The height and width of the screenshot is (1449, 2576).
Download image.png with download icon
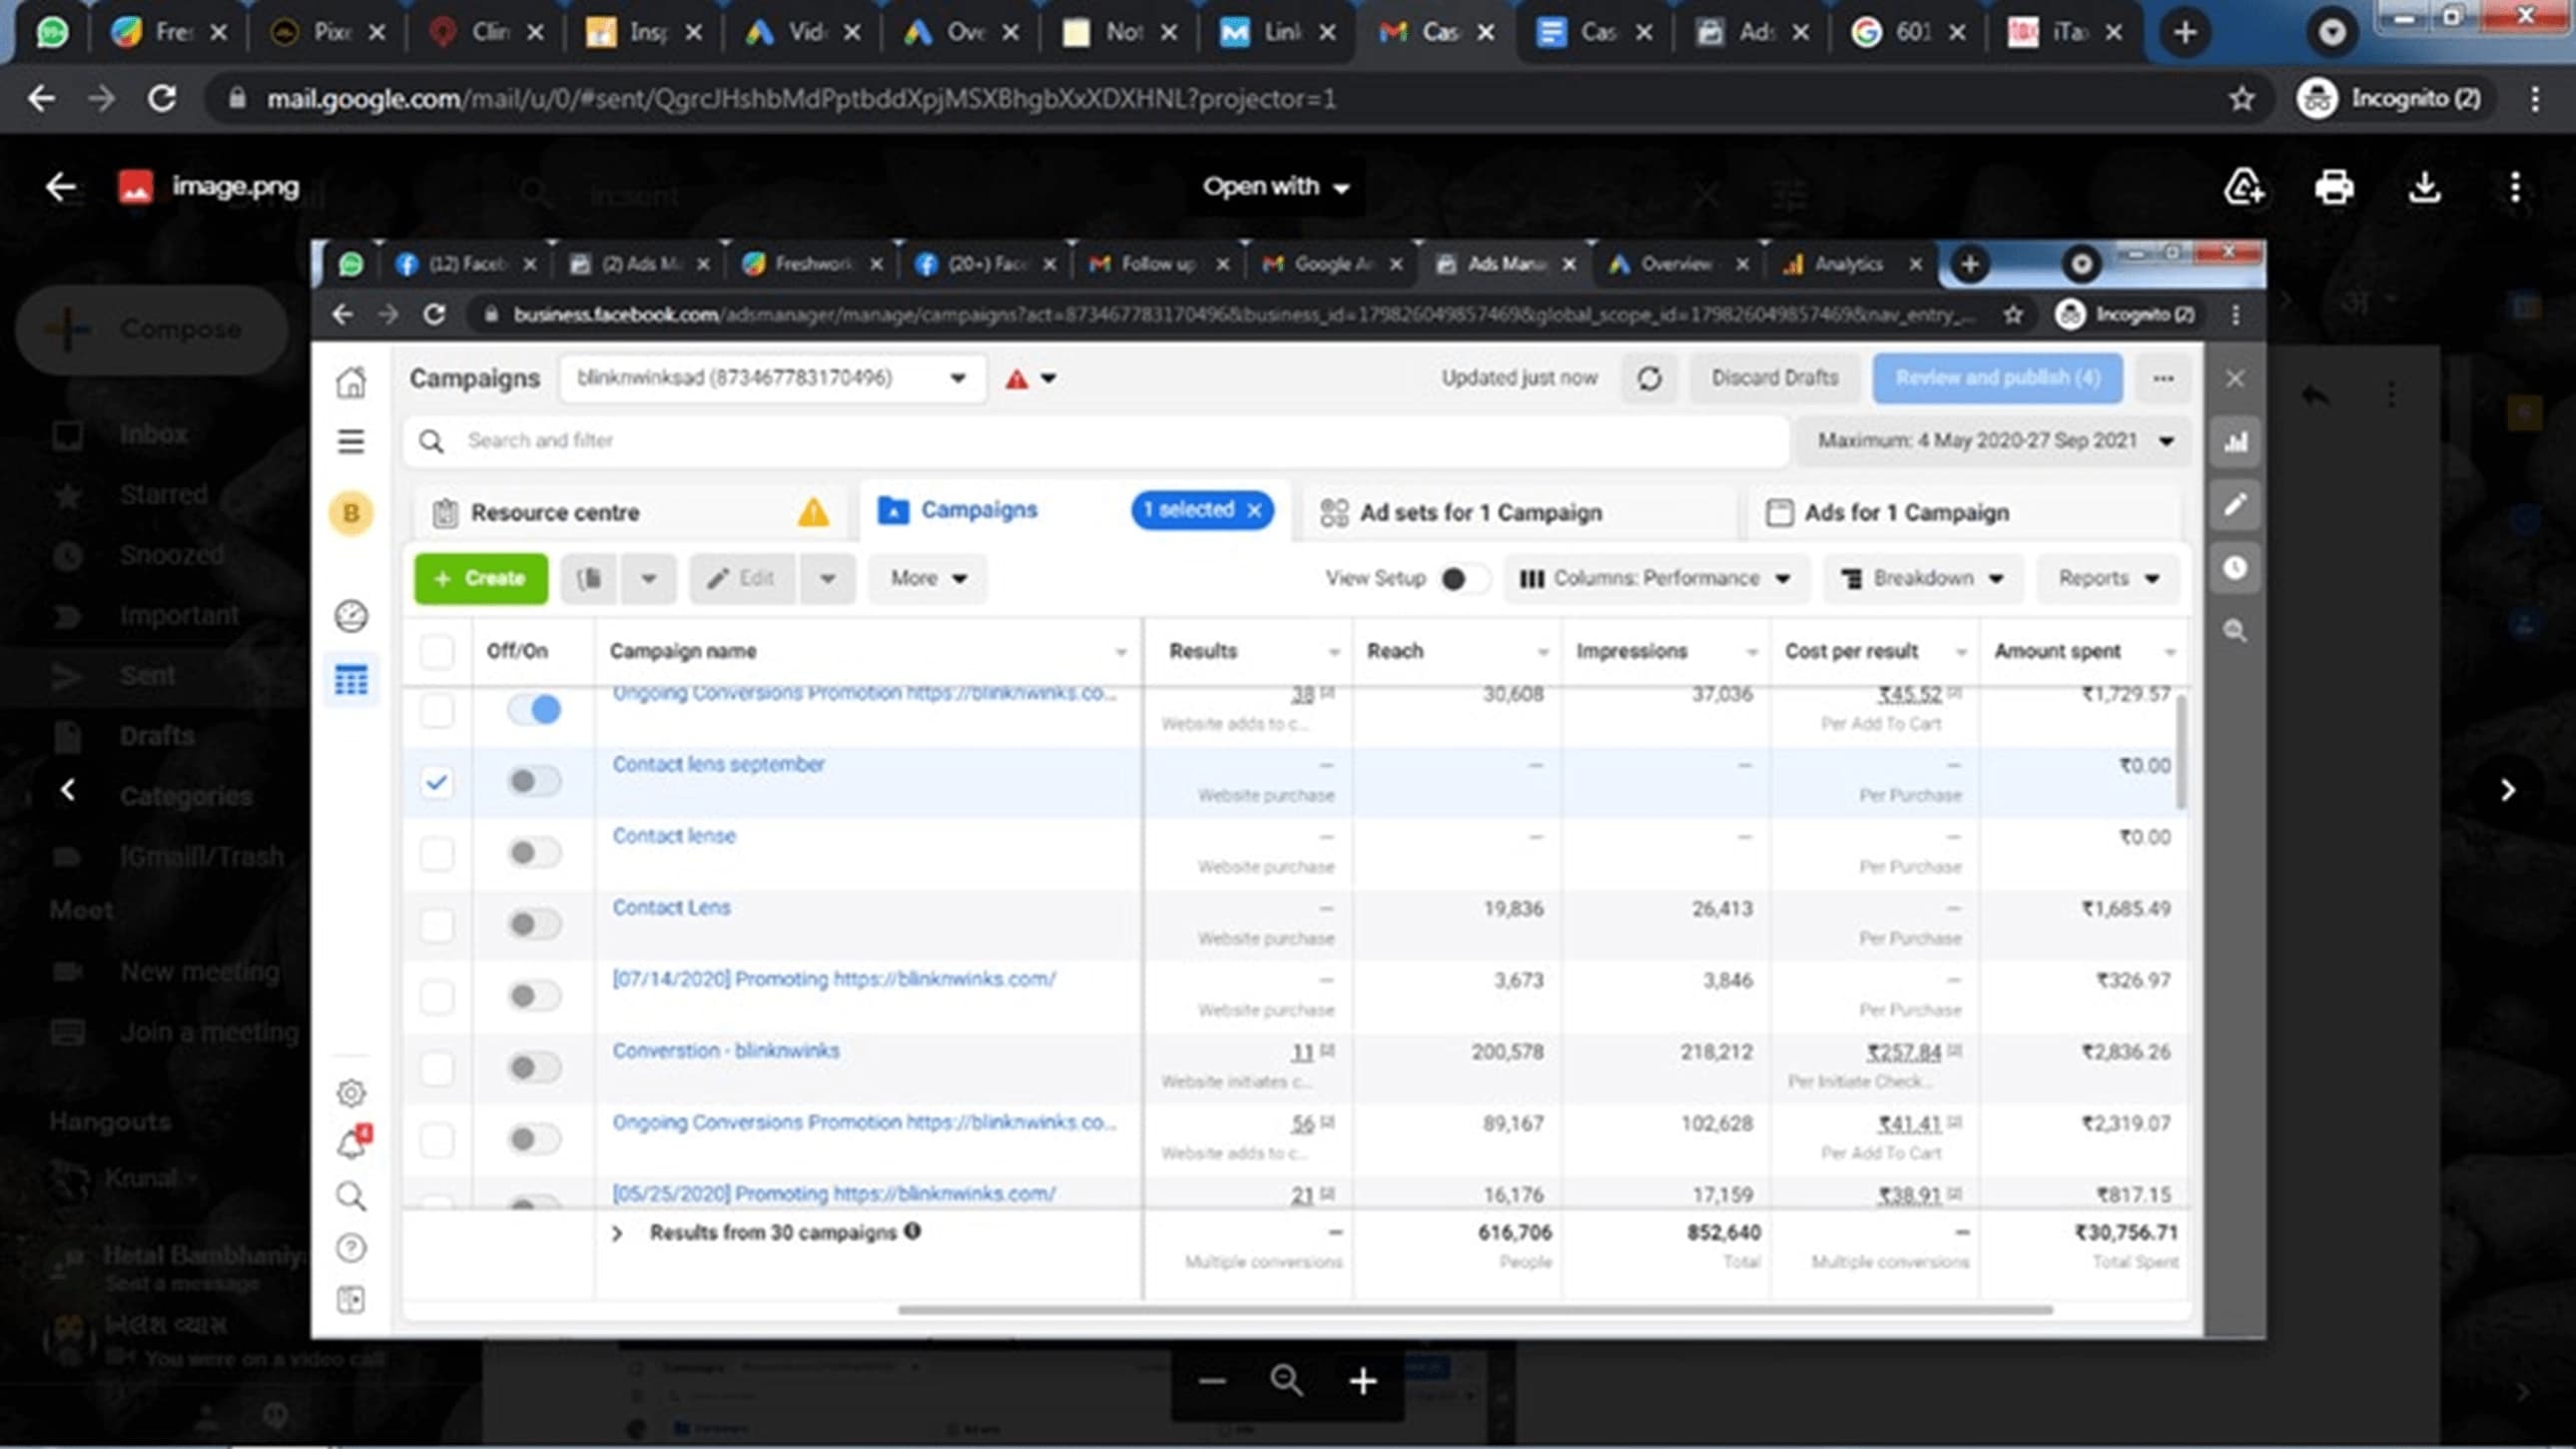tap(2425, 187)
